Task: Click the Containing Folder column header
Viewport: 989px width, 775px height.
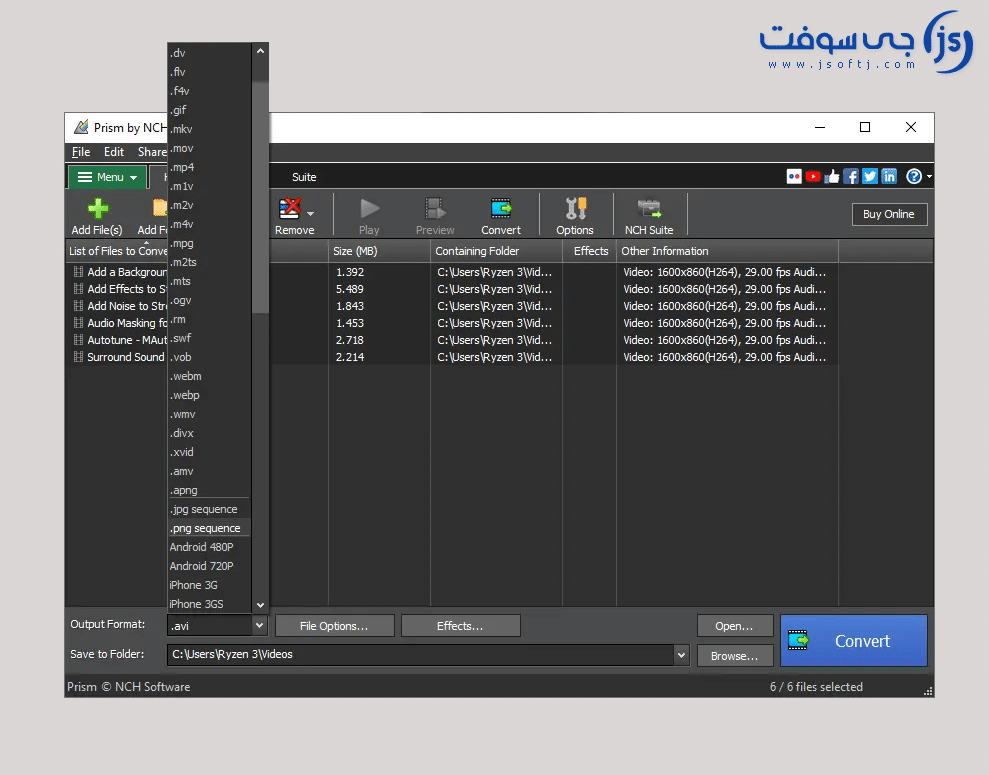Action: click(x=496, y=251)
